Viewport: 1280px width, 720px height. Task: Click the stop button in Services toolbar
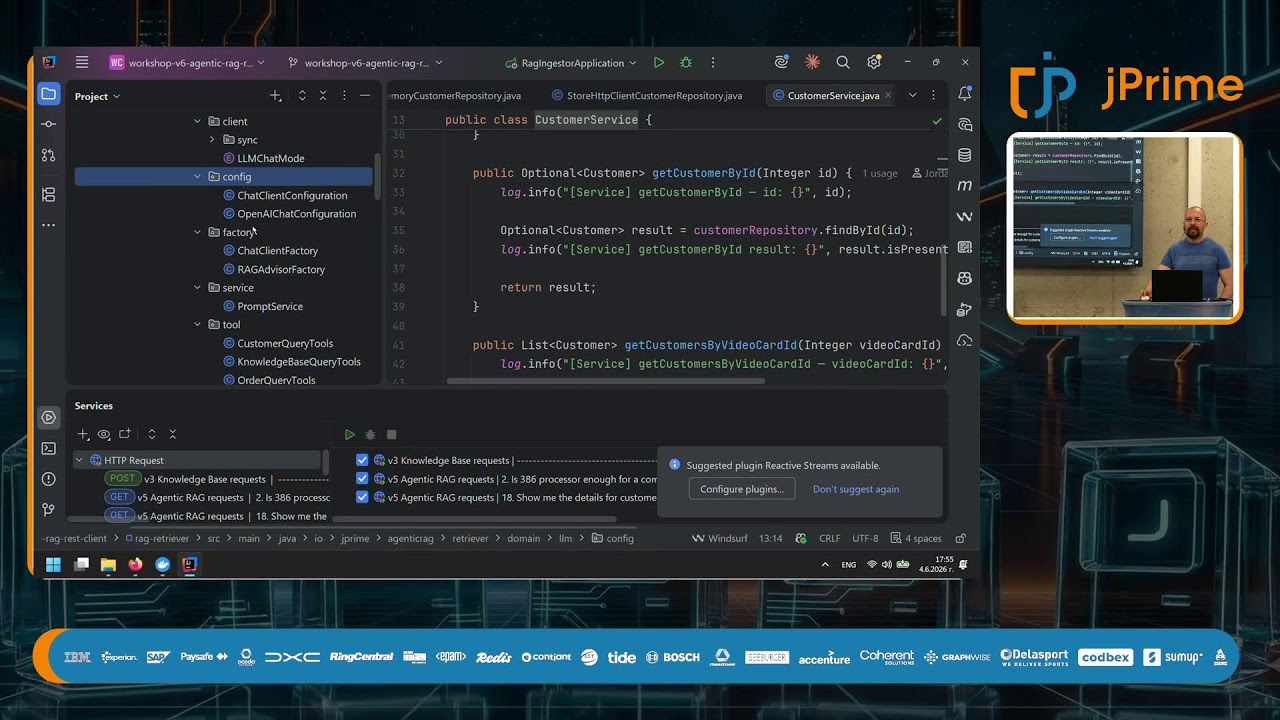click(x=391, y=434)
